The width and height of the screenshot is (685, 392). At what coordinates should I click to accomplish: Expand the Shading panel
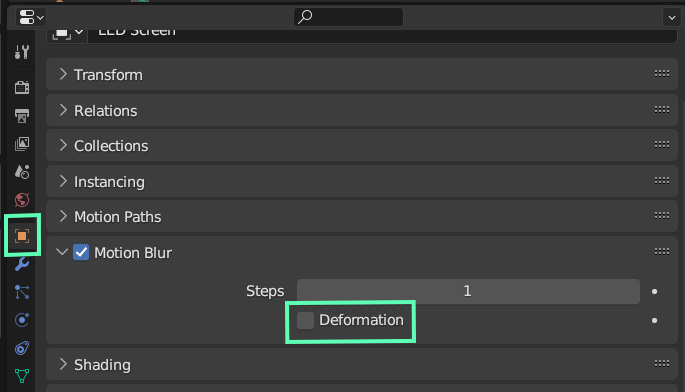(63, 364)
